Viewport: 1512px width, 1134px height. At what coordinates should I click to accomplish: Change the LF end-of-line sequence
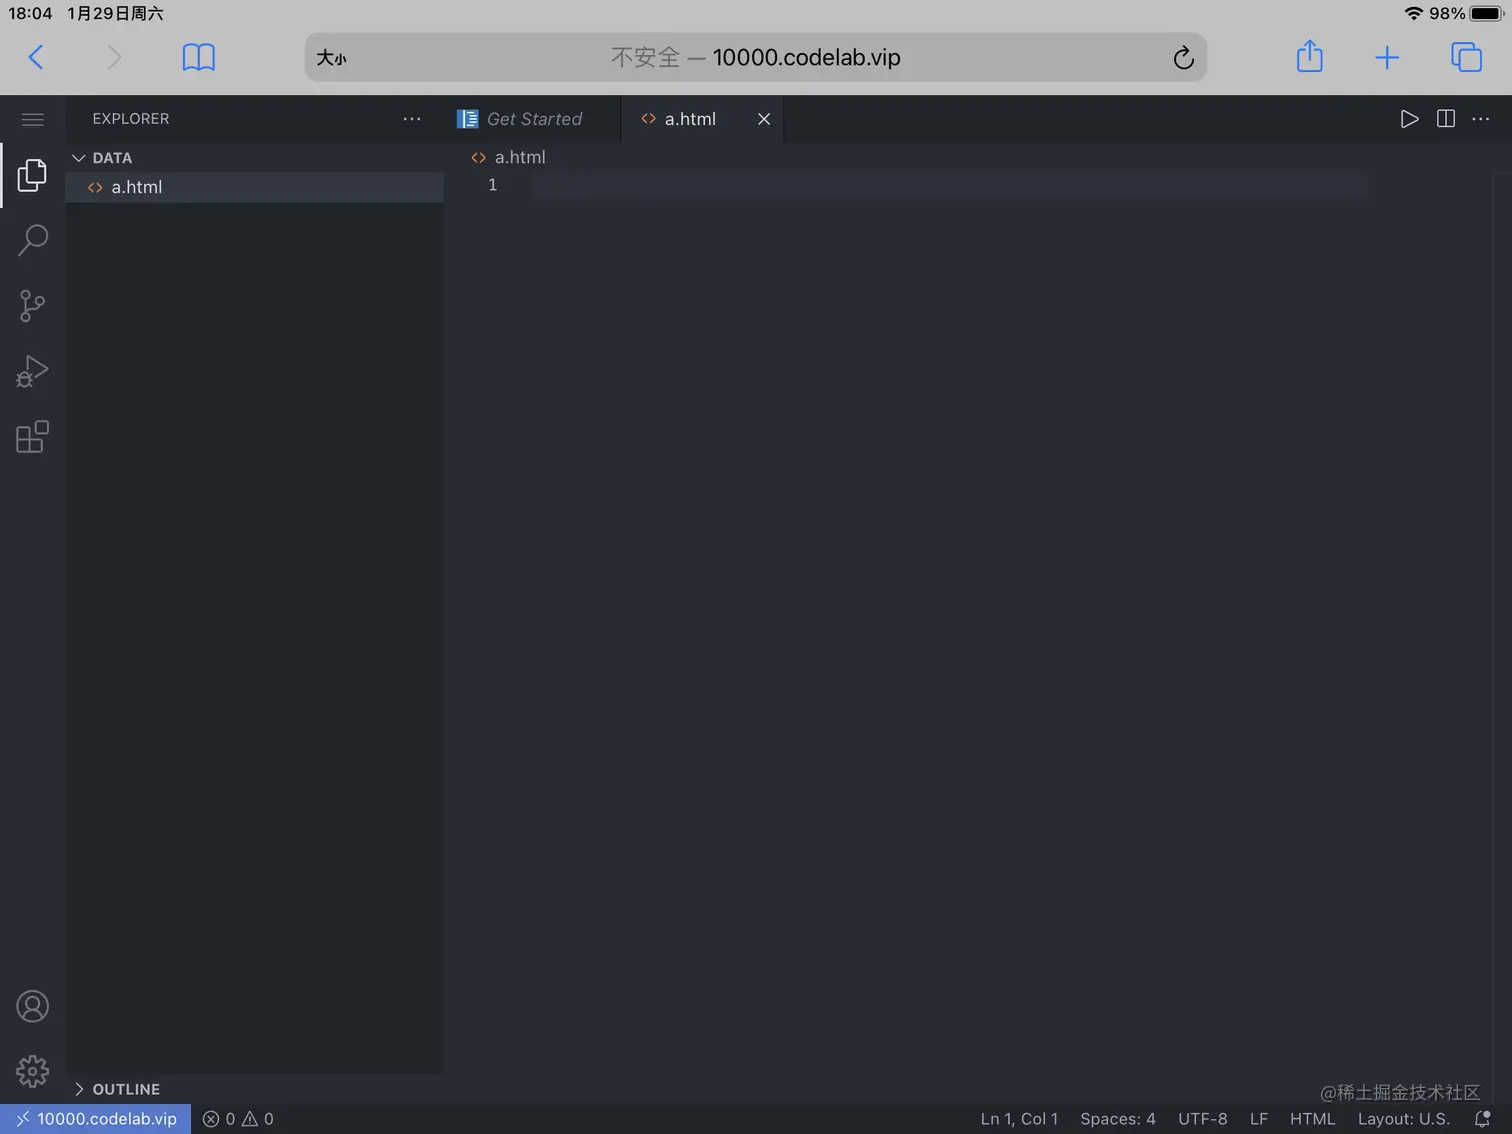[1259, 1119]
